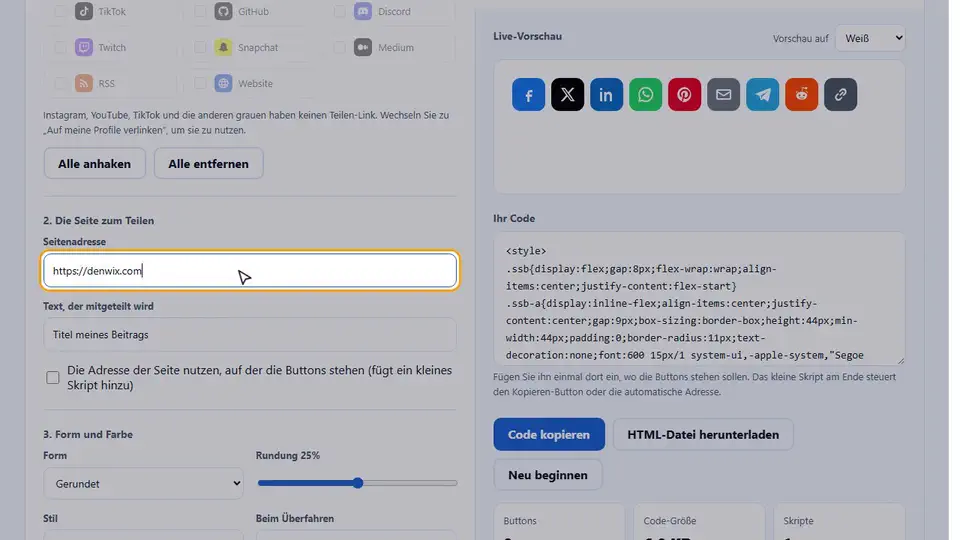Viewport: 960px width, 540px height.
Task: Enable using the page's own address checkbox
Action: (x=53, y=377)
